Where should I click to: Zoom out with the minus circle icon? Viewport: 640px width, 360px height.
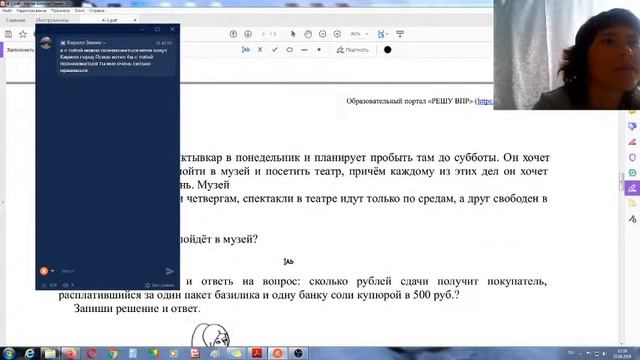(x=322, y=34)
